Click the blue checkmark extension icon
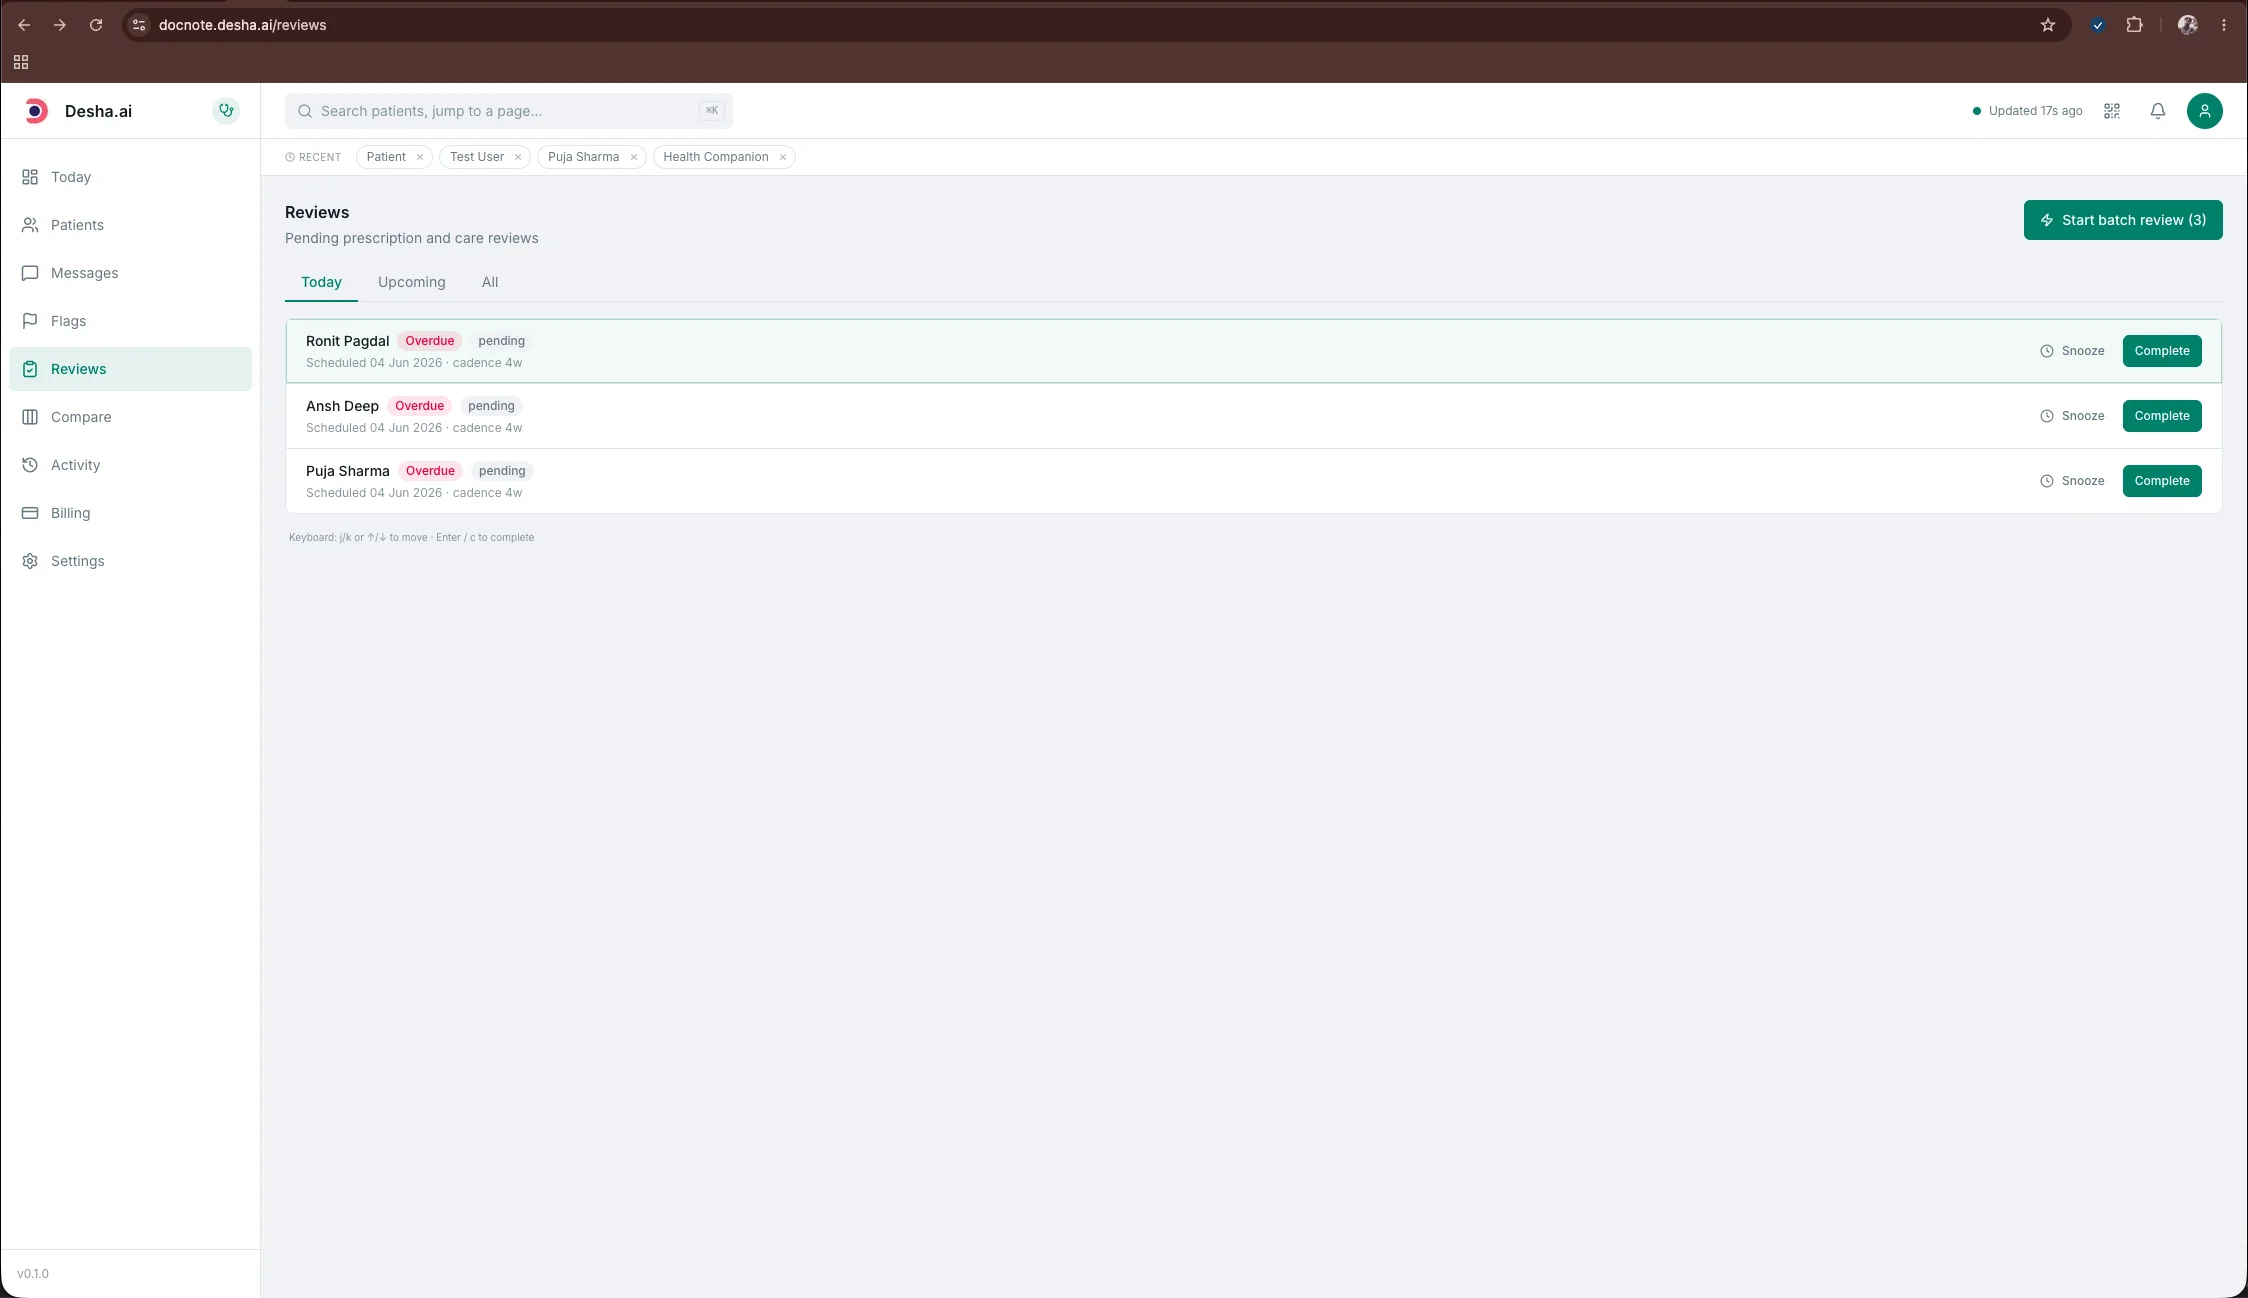The image size is (2248, 1298). pos(2098,25)
